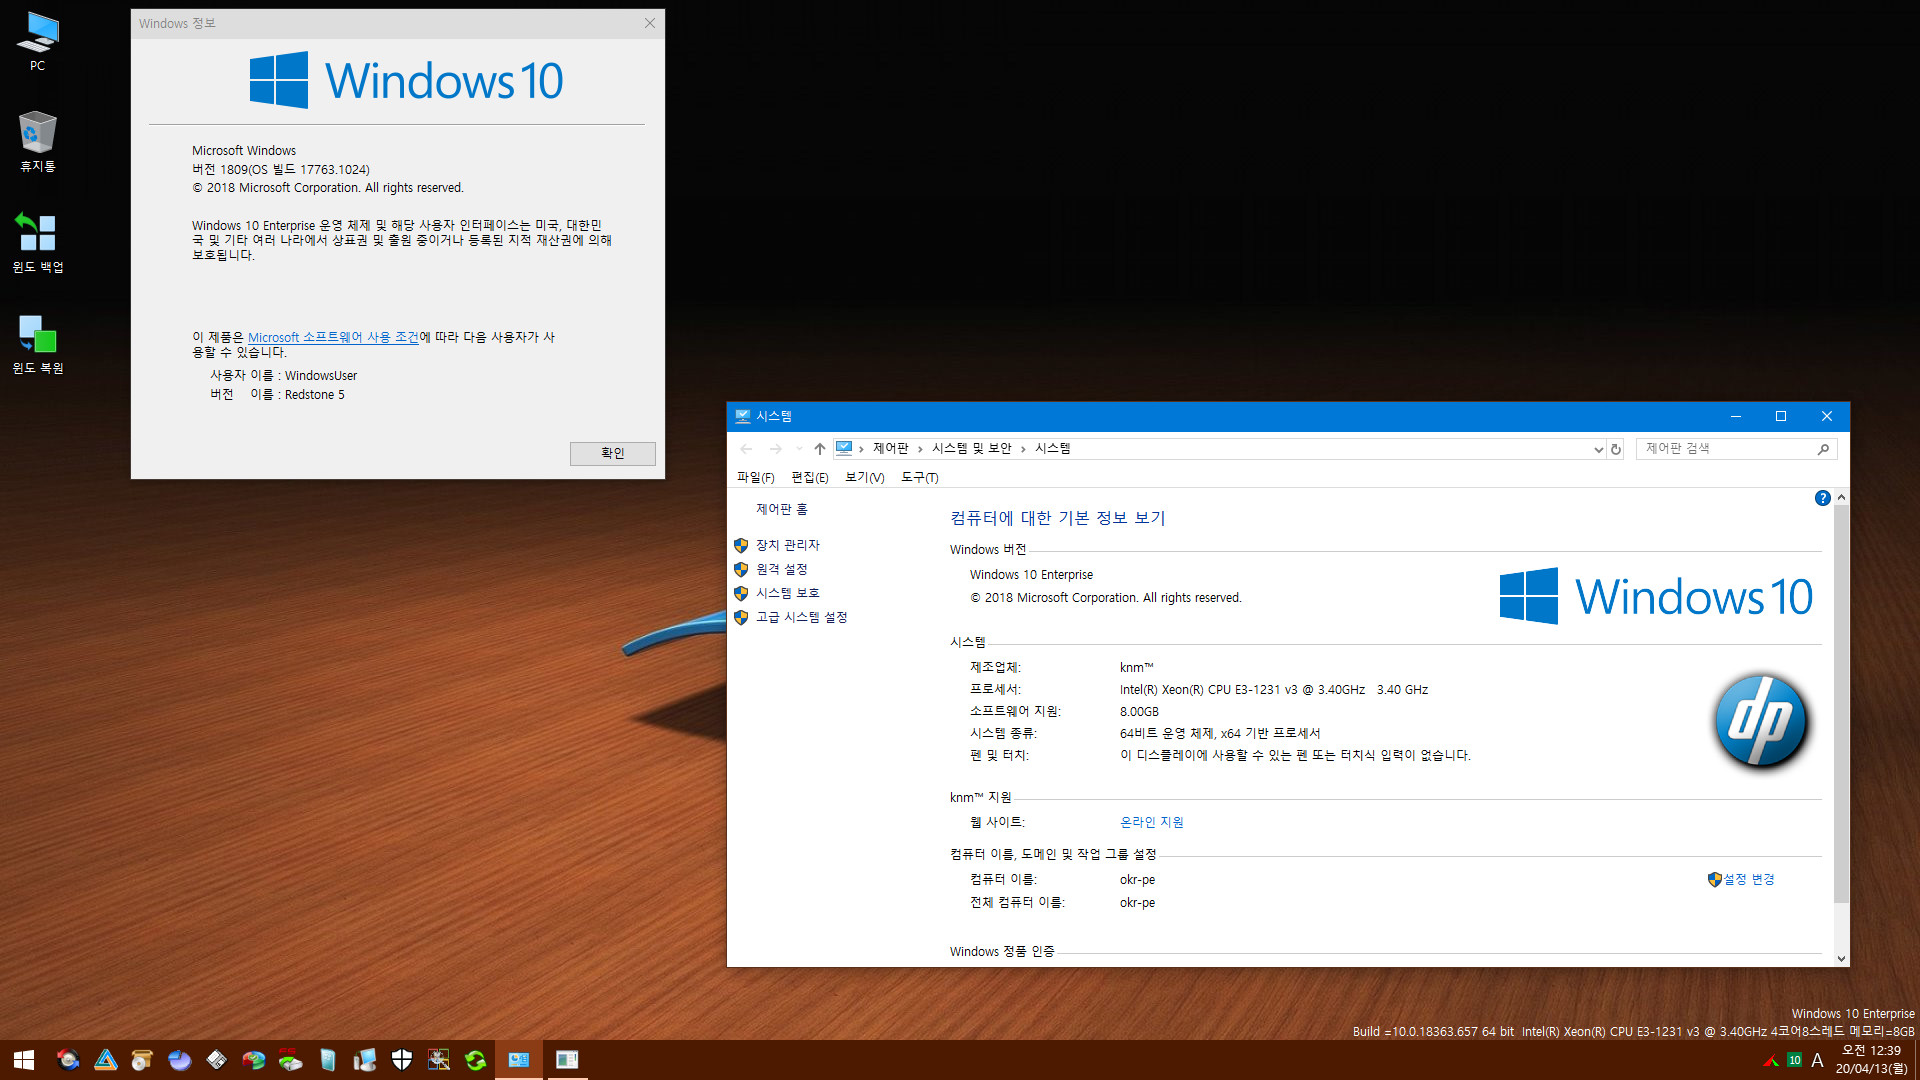Screen dimensions: 1920x1080
Task: Click the refresh button in address bar
Action: (1615, 449)
